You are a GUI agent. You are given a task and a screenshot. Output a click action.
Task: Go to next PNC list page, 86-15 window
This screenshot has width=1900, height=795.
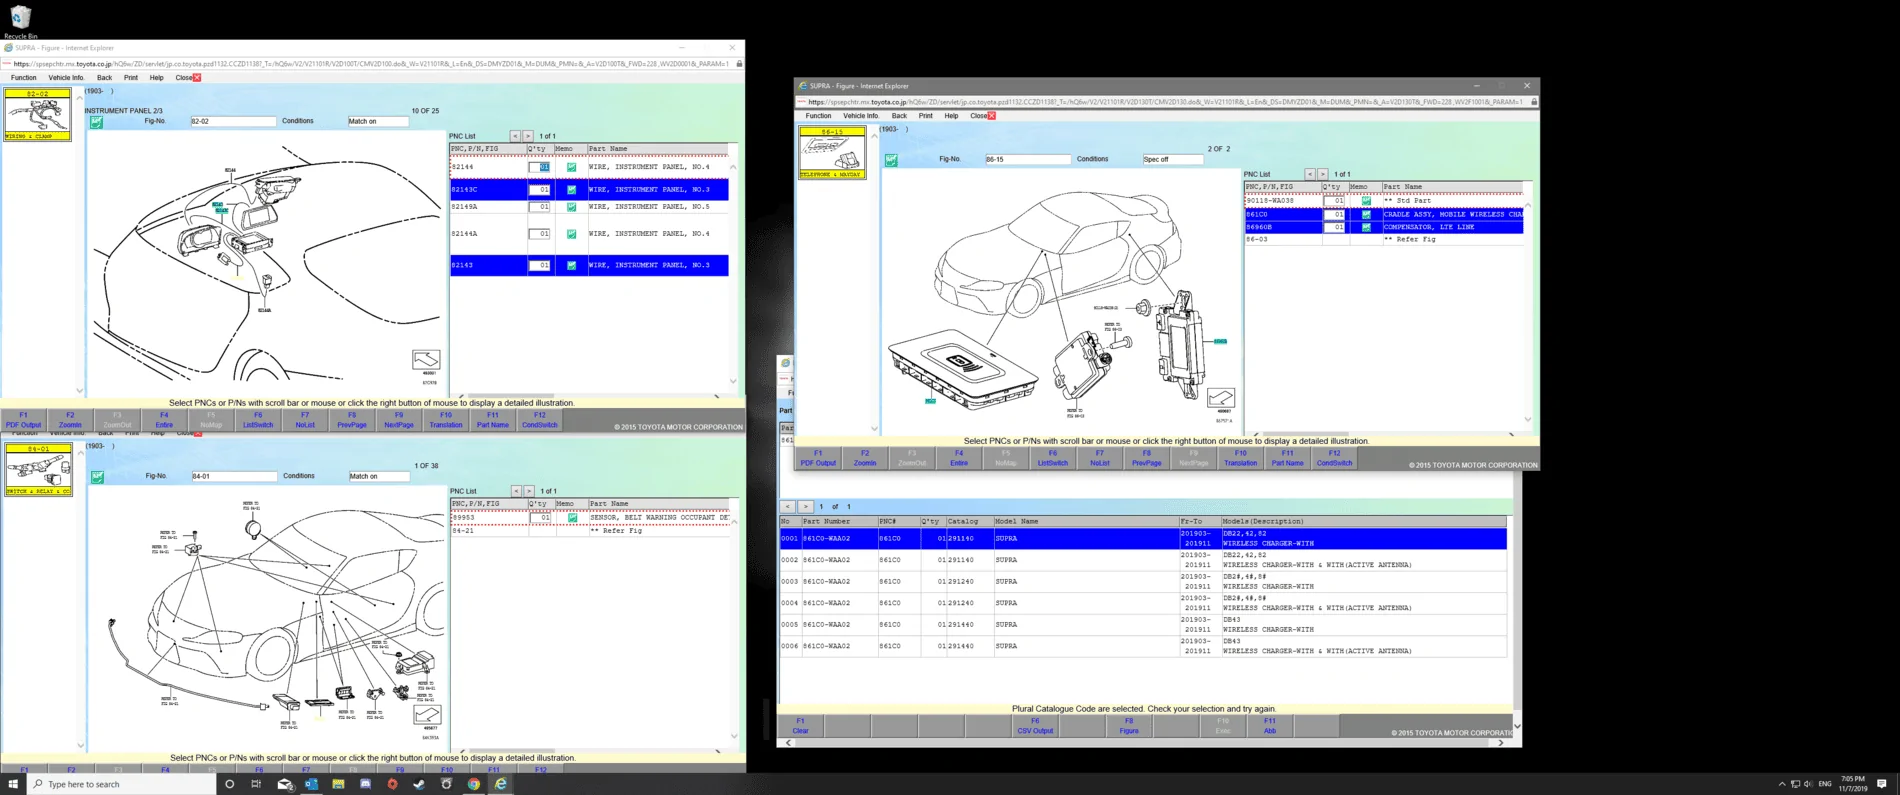point(1322,174)
